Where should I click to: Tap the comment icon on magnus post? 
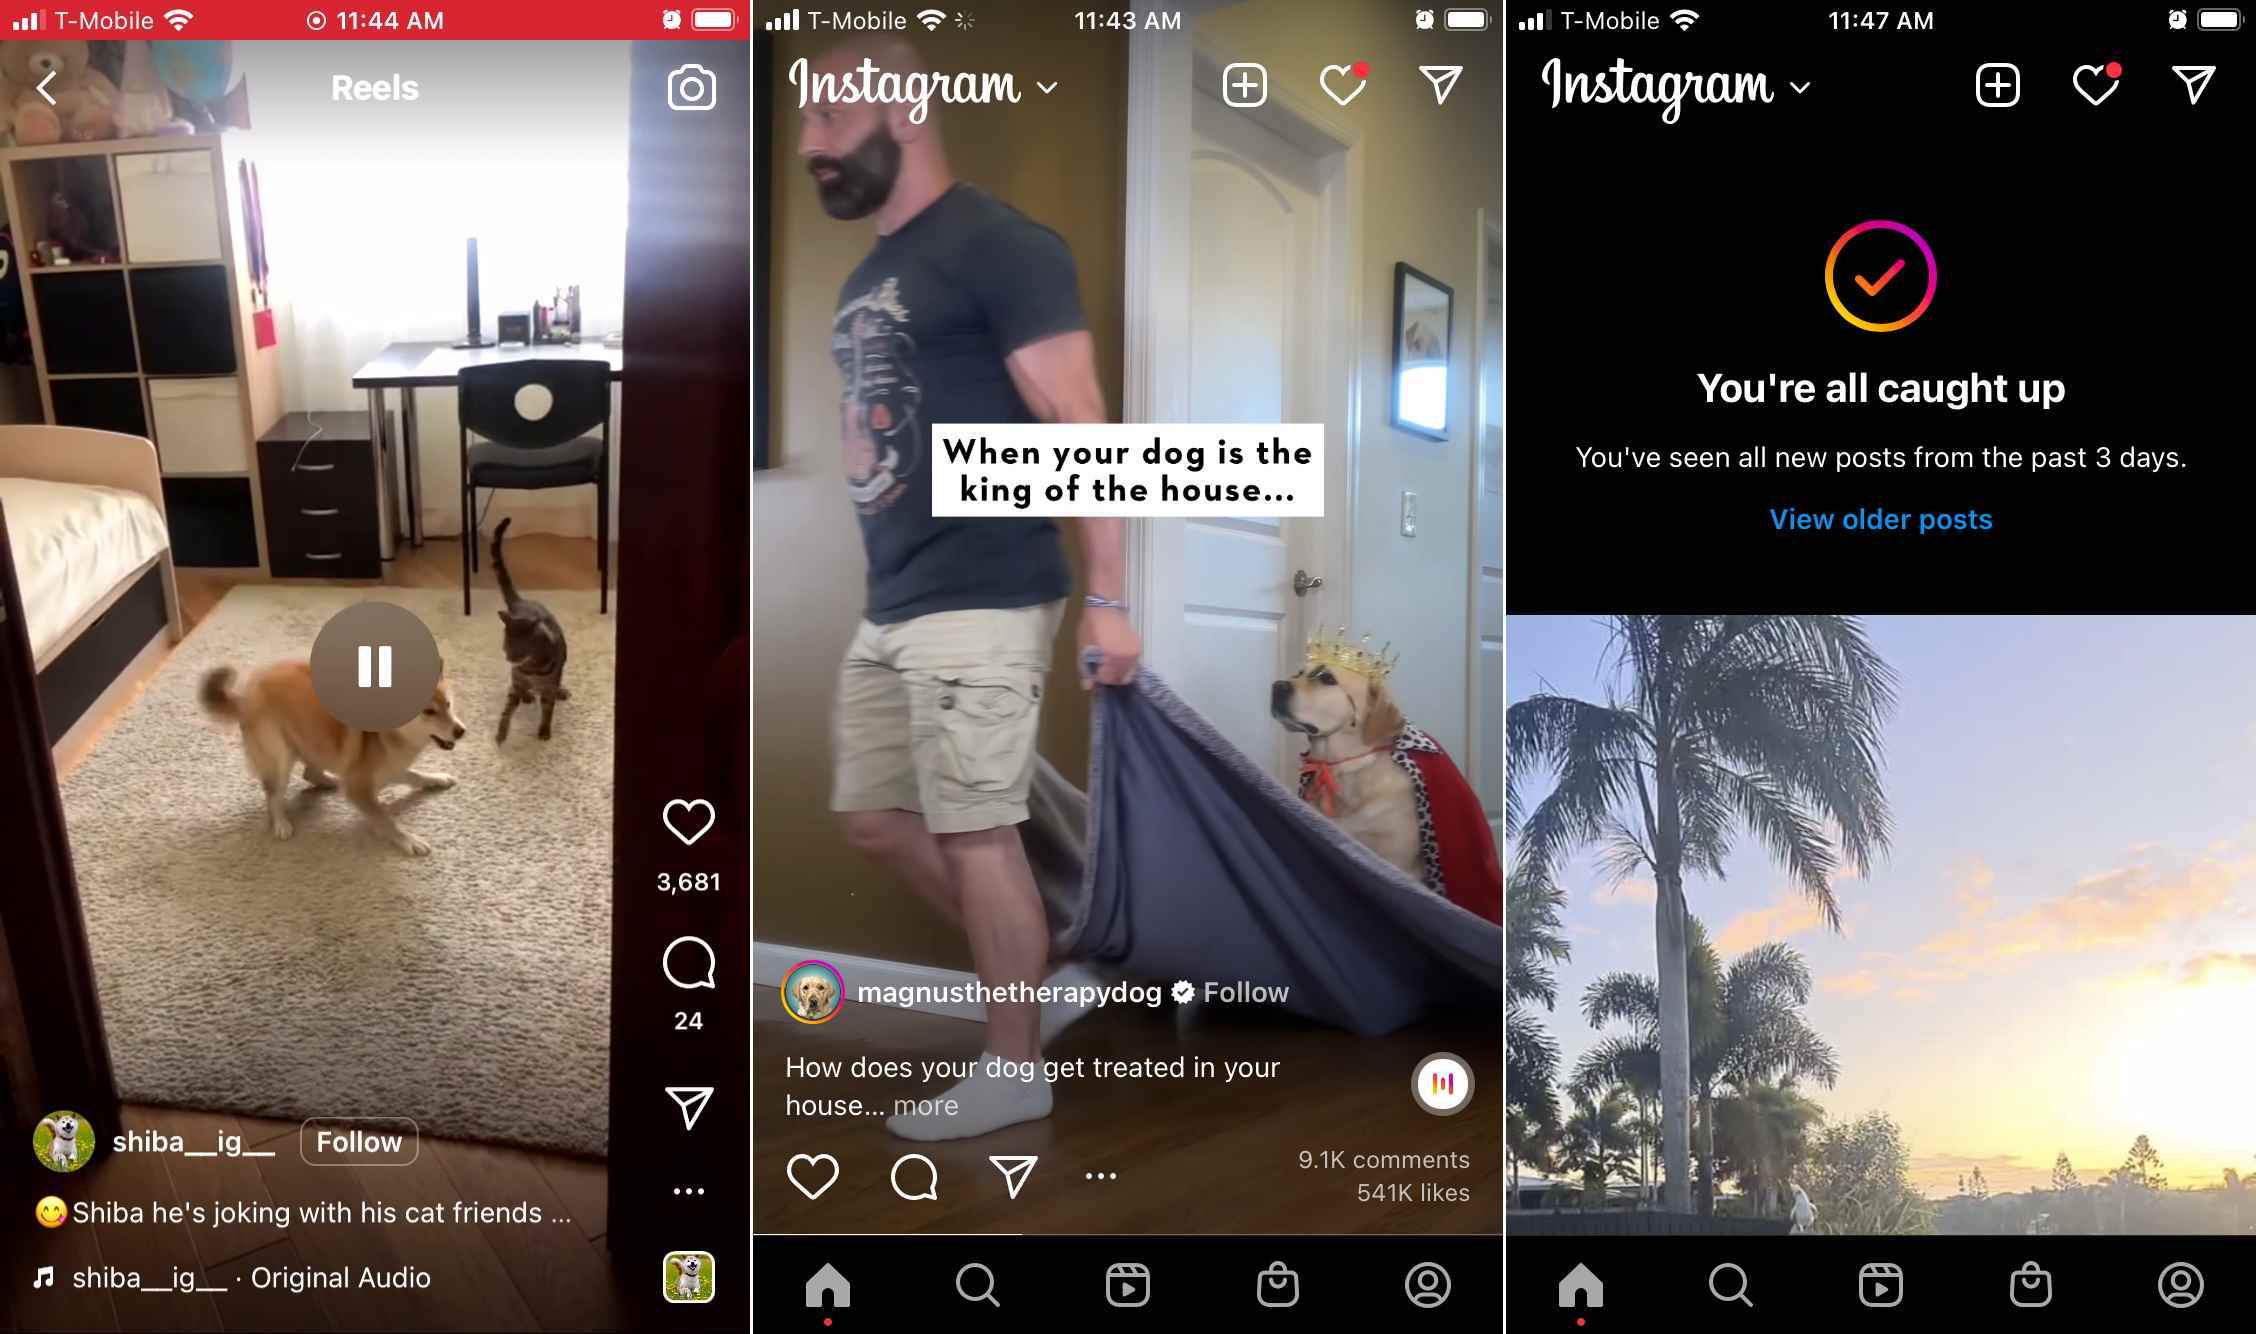(x=914, y=1177)
